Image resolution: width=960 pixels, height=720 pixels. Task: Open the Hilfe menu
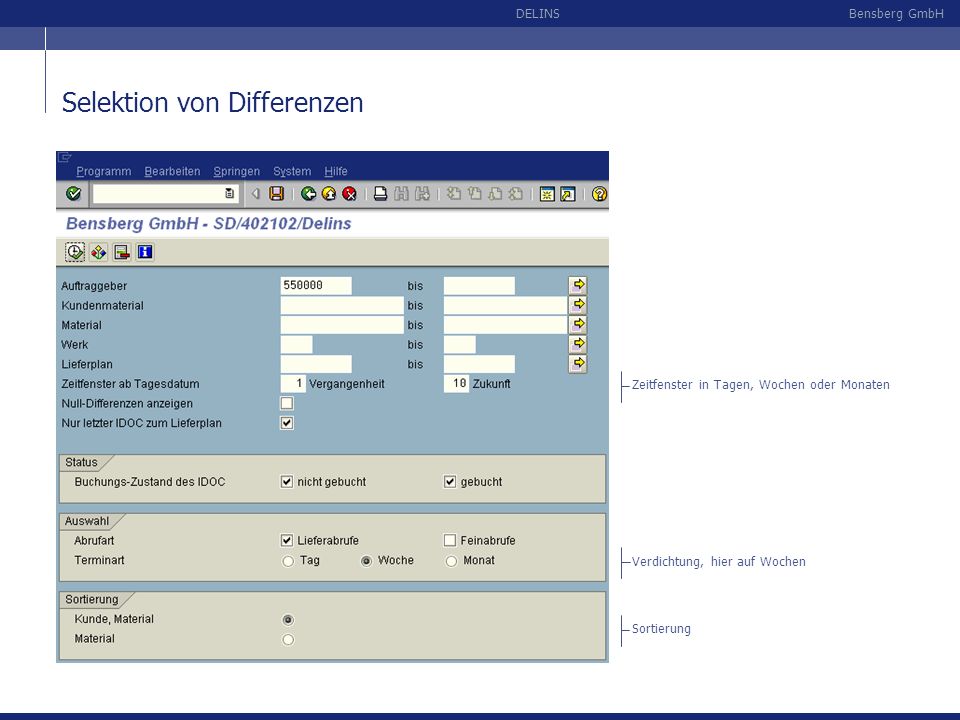336,171
